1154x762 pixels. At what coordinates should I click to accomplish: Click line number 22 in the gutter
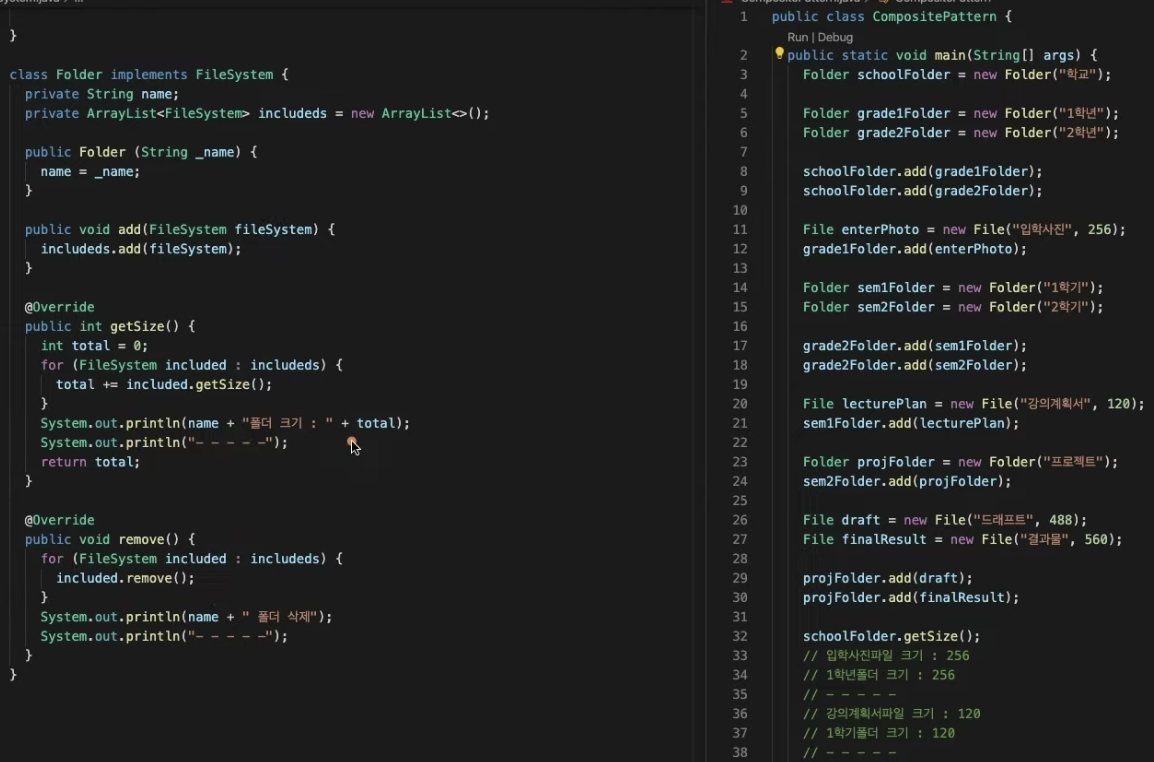[740, 443]
